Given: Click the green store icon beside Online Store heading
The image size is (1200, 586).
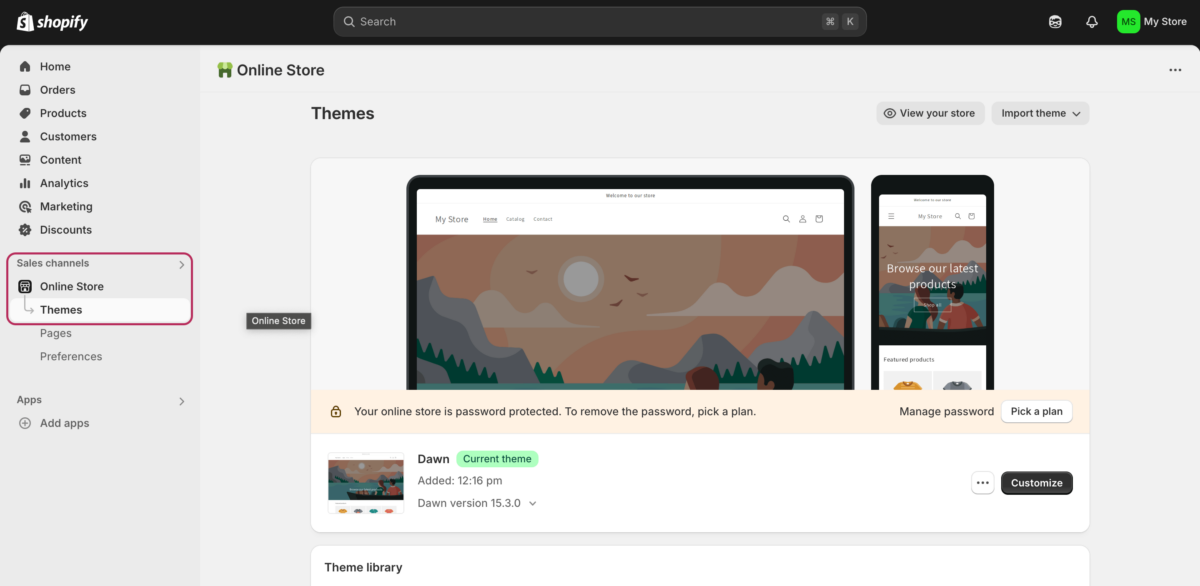Looking at the screenshot, I should [x=225, y=70].
